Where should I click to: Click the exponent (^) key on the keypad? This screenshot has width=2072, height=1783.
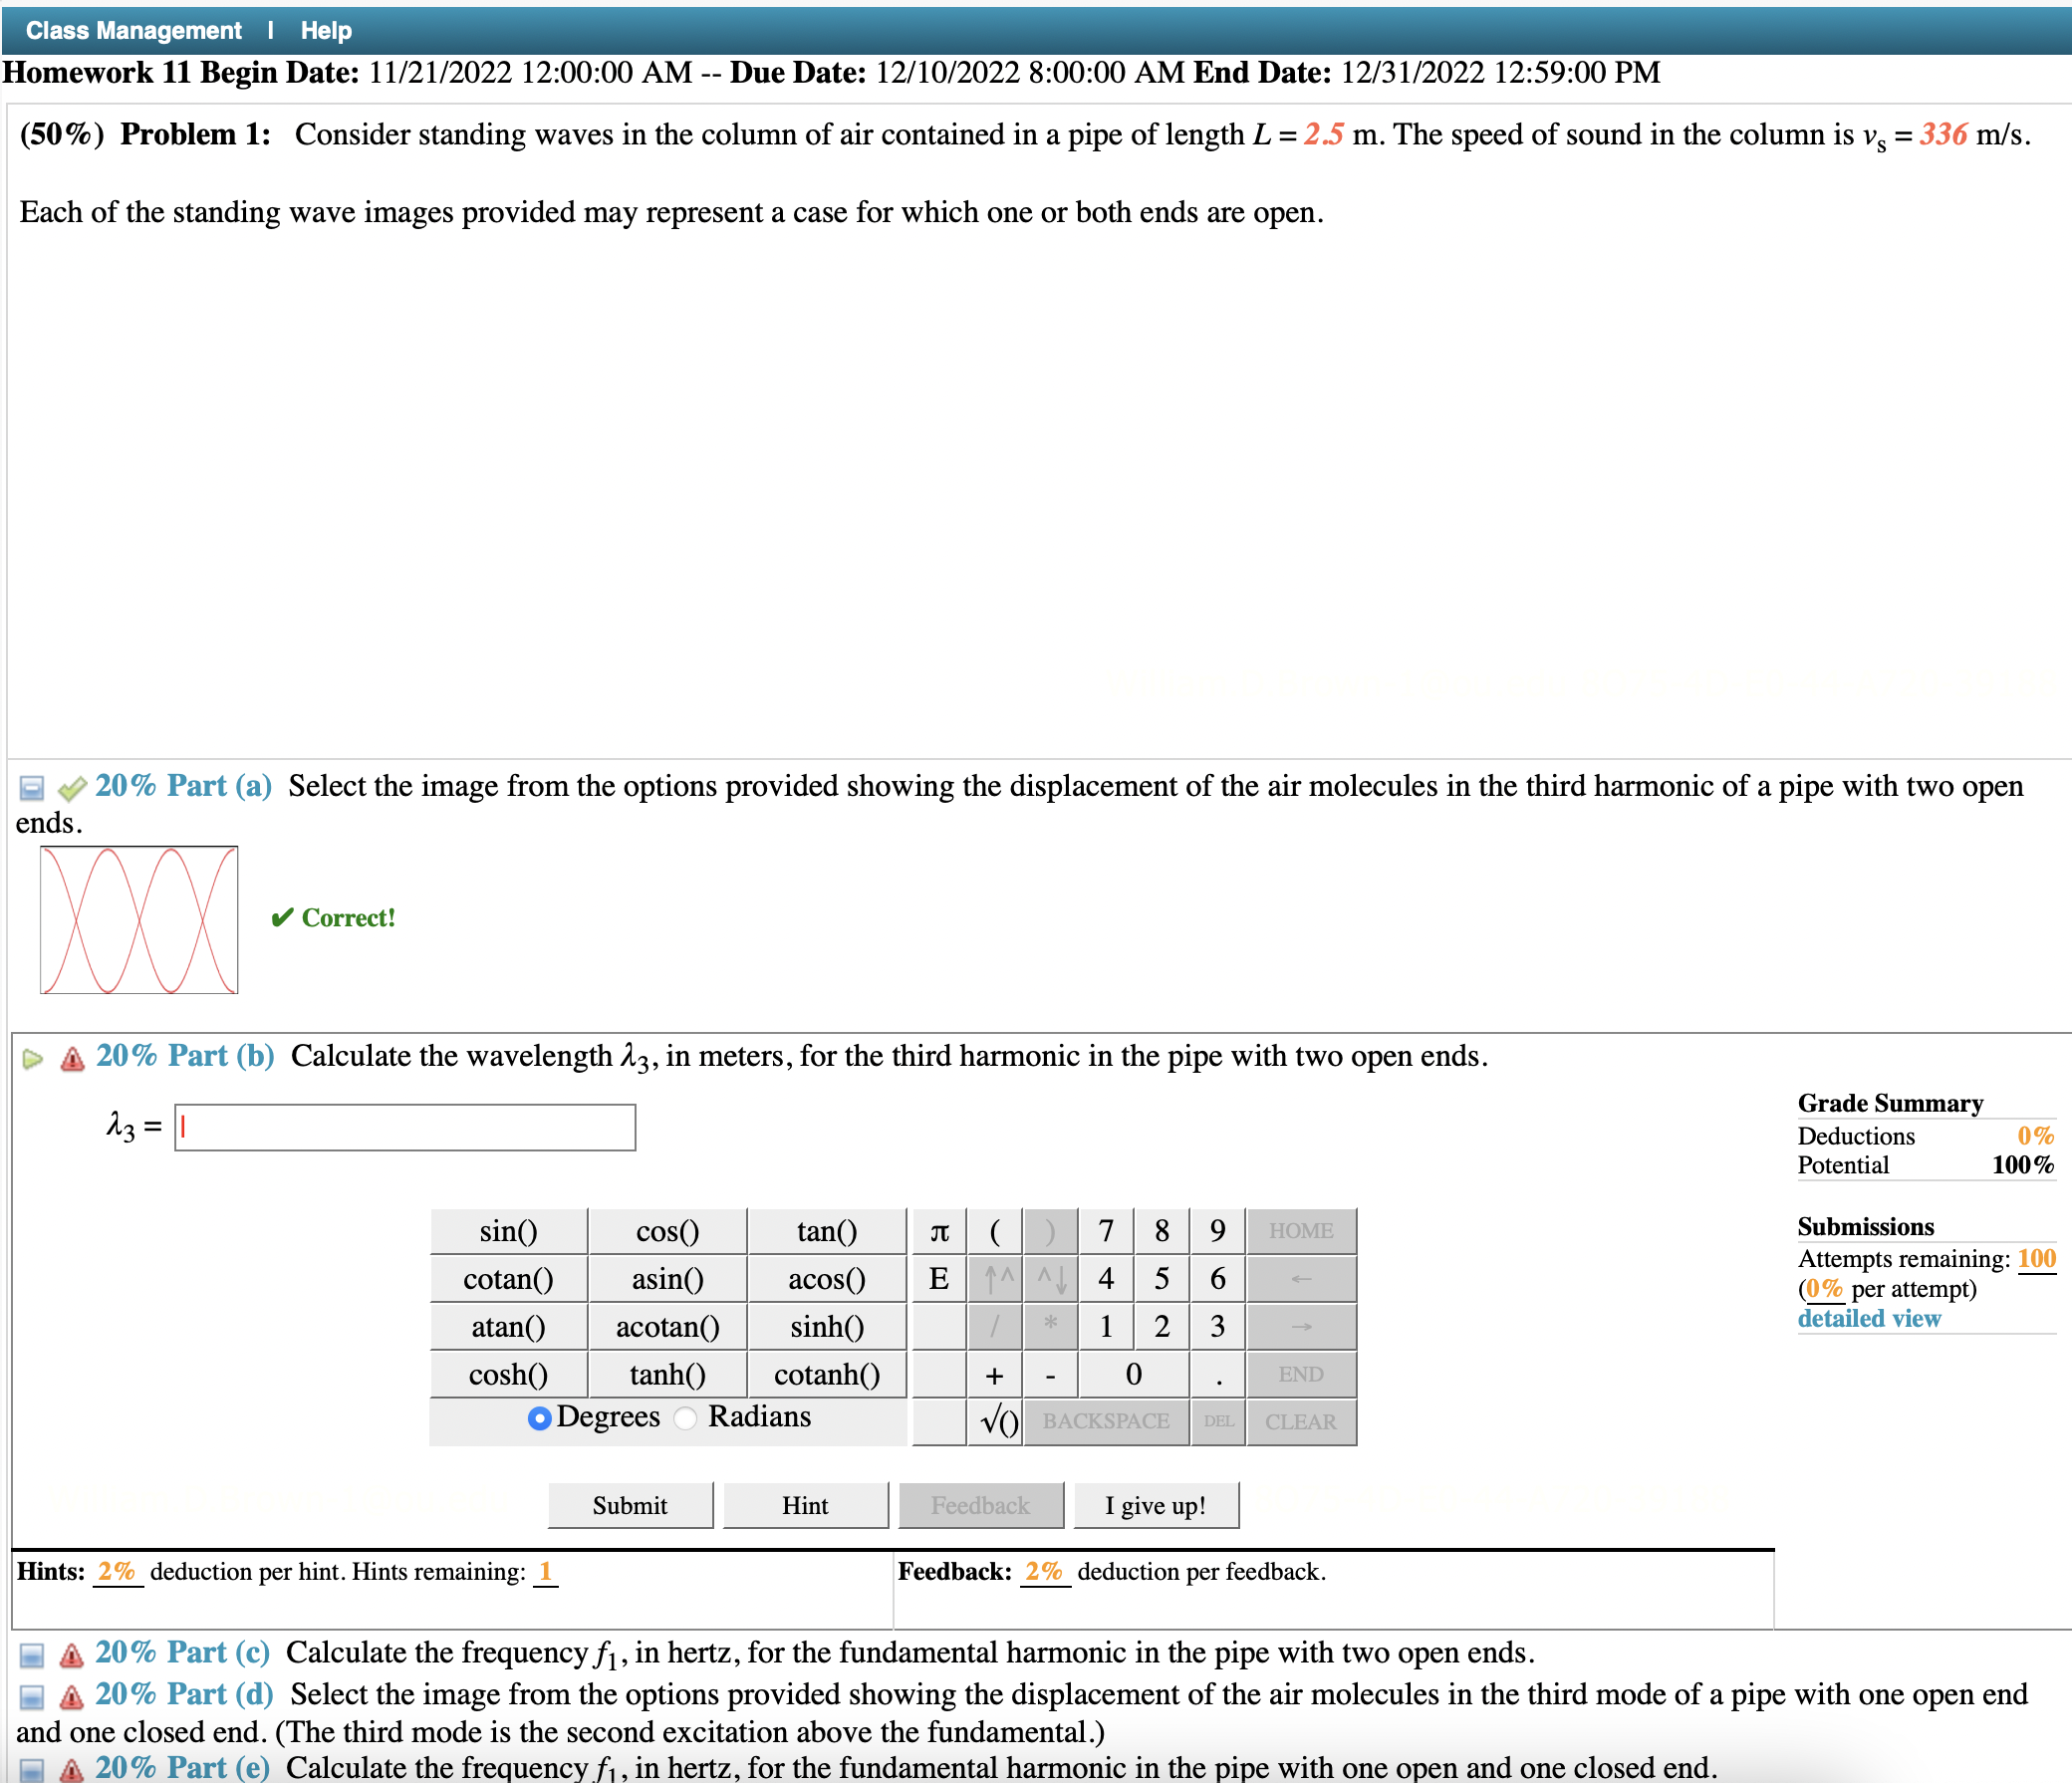tap(996, 1279)
